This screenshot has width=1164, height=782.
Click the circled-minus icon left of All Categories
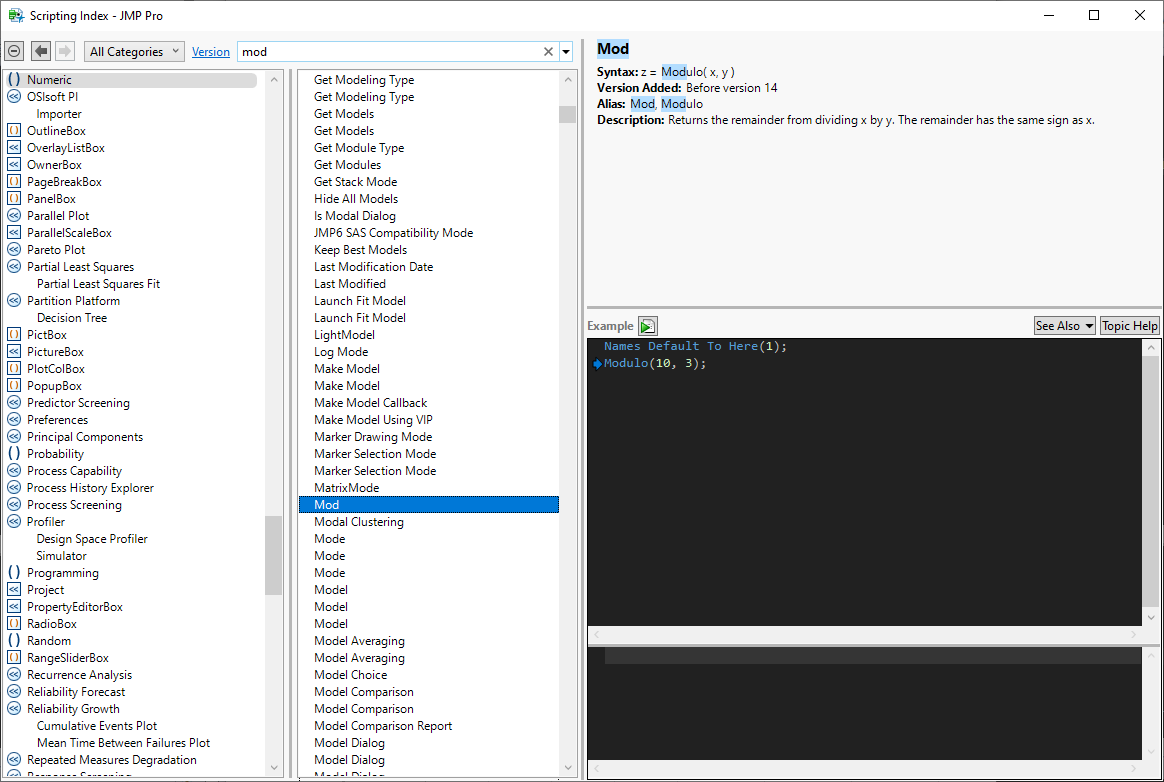click(14, 50)
